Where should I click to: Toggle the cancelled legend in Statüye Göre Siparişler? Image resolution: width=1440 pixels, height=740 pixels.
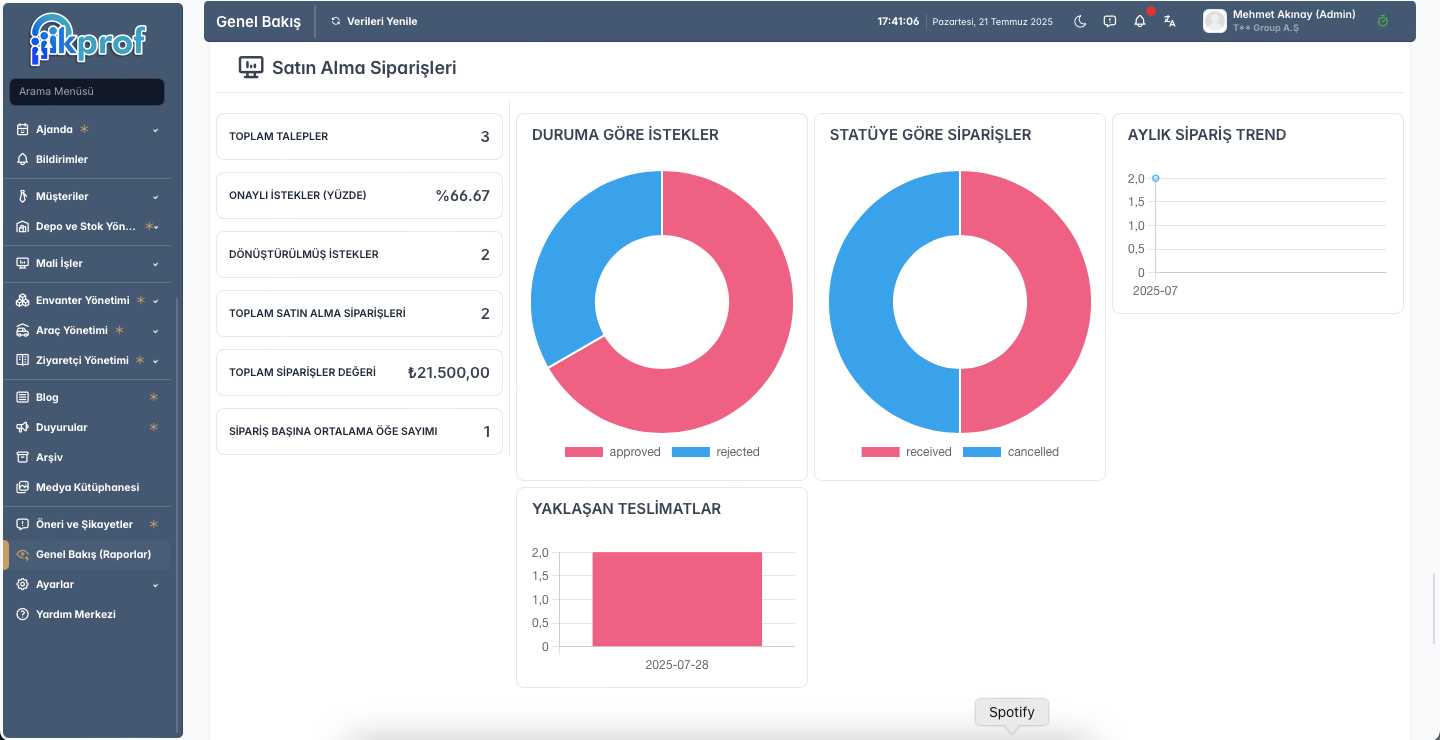pos(1011,452)
